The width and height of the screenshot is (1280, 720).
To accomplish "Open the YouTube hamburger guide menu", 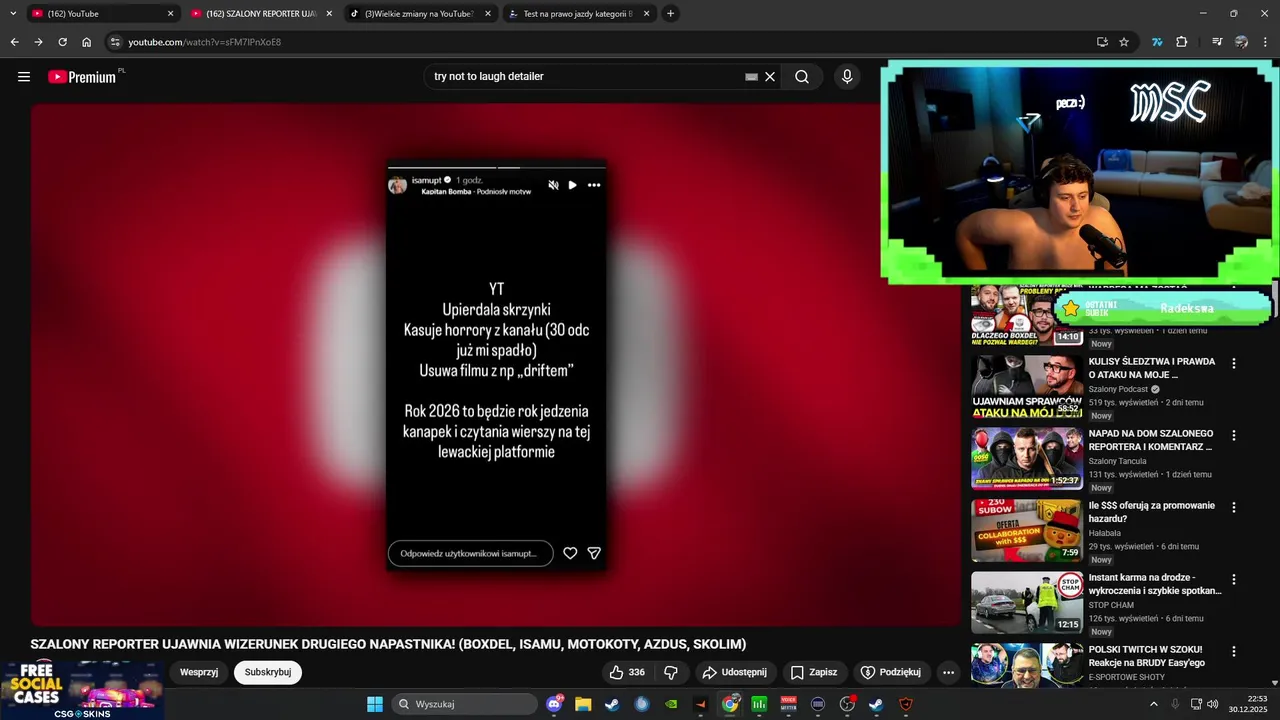I will 24,77.
